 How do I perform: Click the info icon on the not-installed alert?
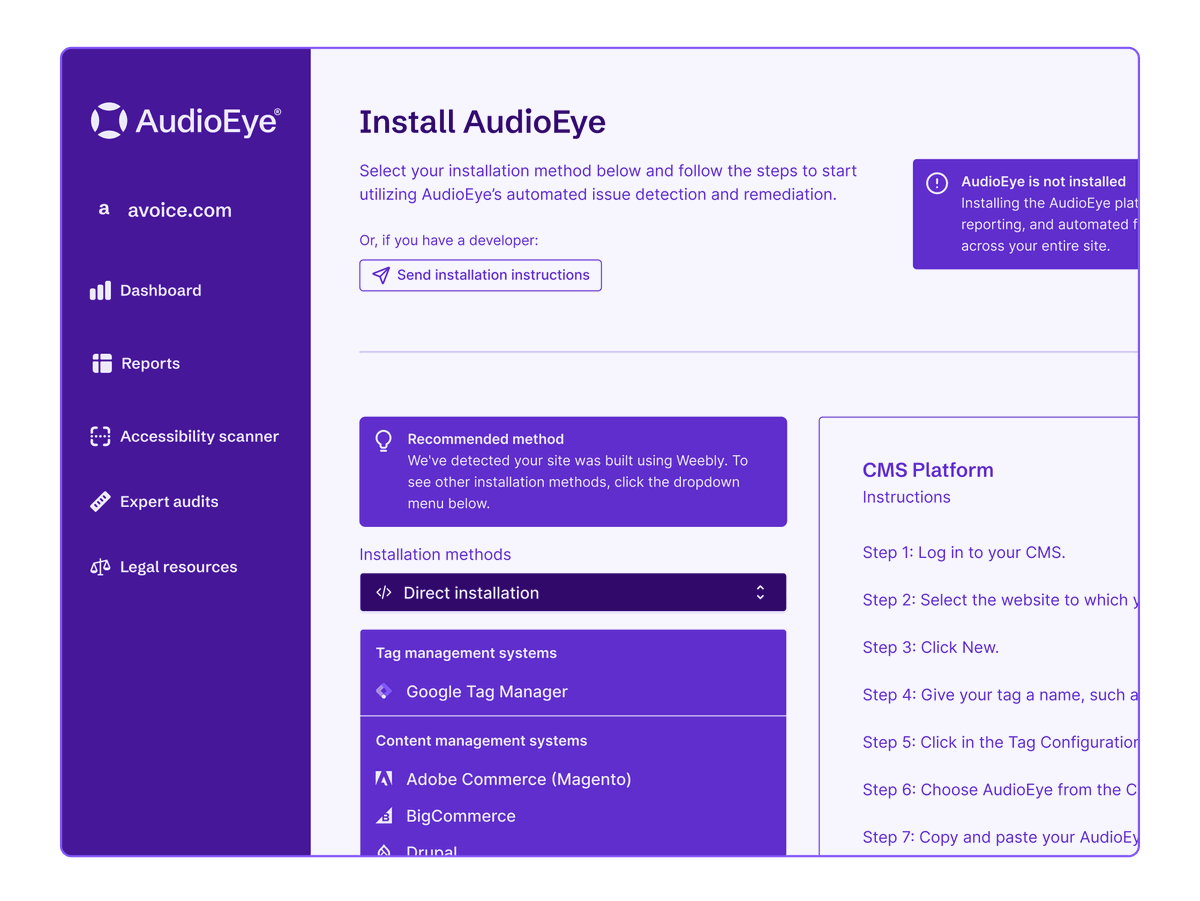point(937,183)
